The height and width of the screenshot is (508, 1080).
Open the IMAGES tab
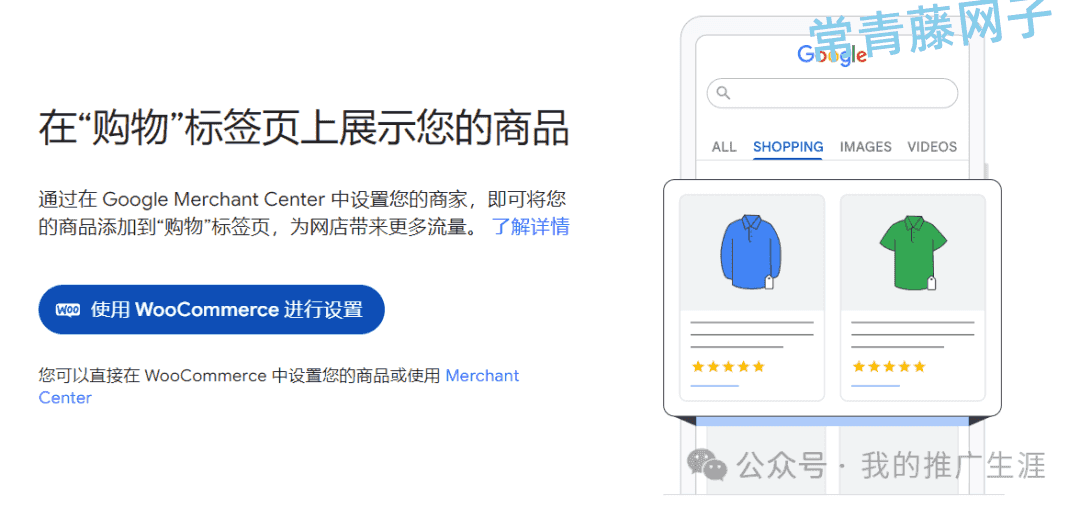click(865, 147)
